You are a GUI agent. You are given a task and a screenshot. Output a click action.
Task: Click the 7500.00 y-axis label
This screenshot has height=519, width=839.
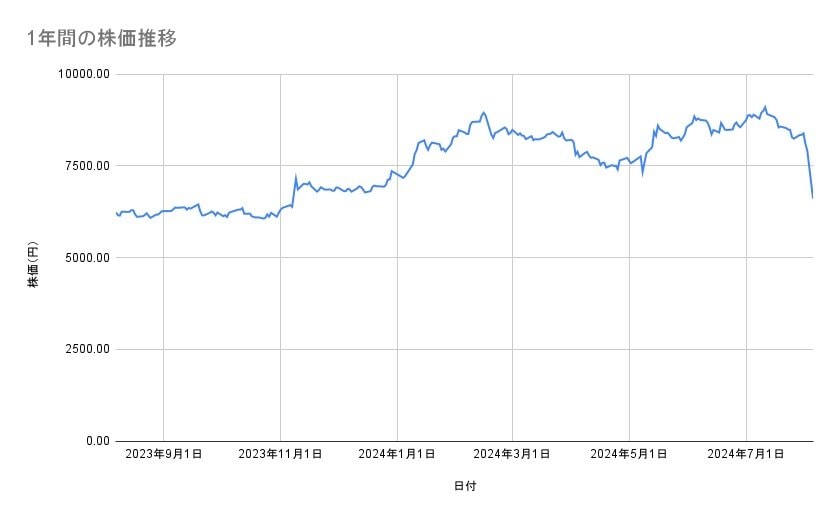click(84, 166)
